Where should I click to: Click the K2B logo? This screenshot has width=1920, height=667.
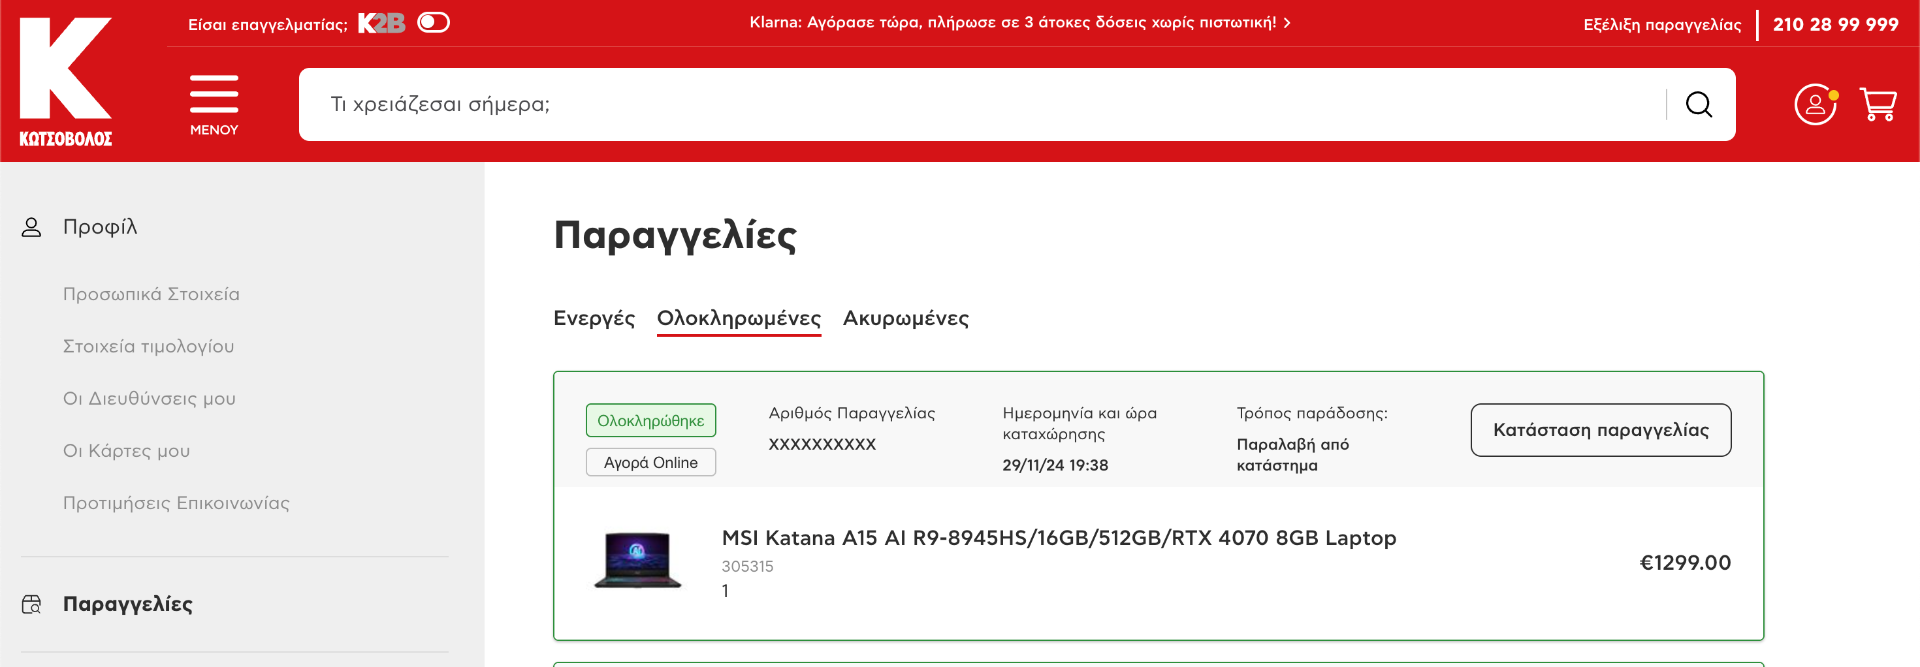point(381,23)
